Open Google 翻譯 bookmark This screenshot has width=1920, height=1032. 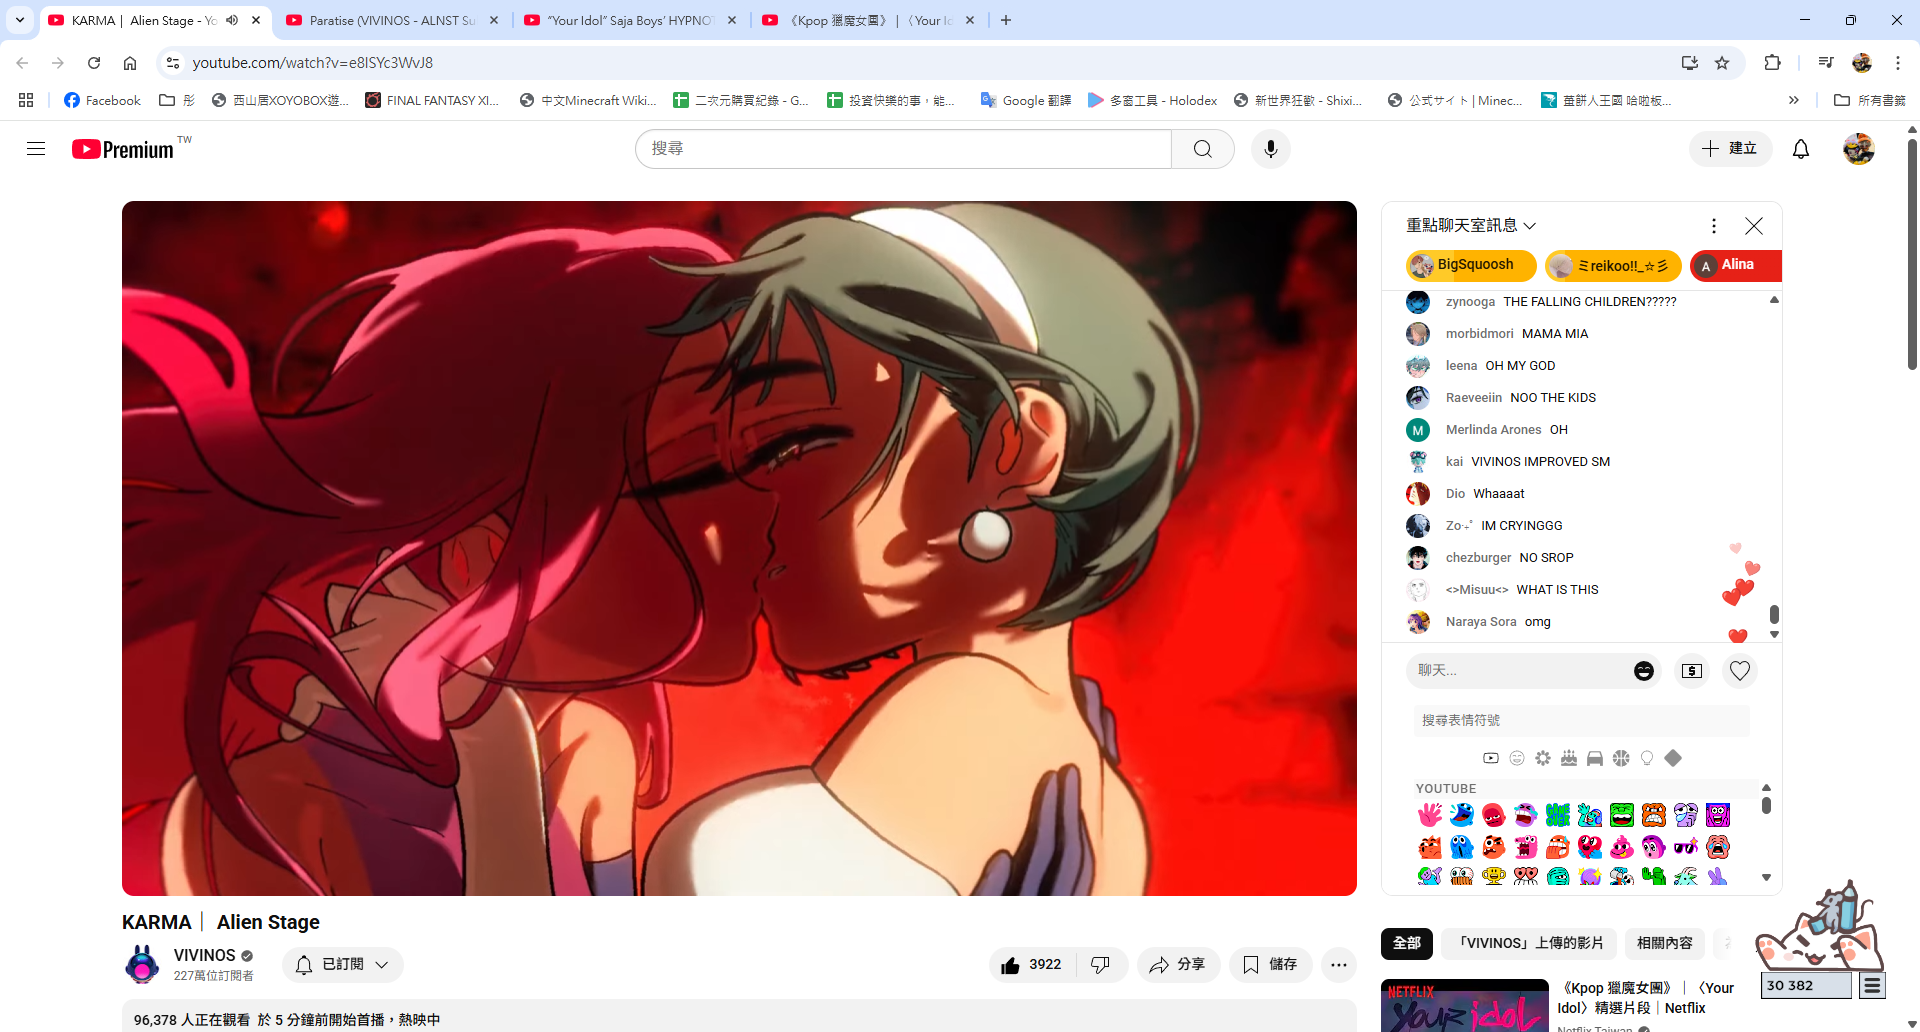click(1025, 100)
